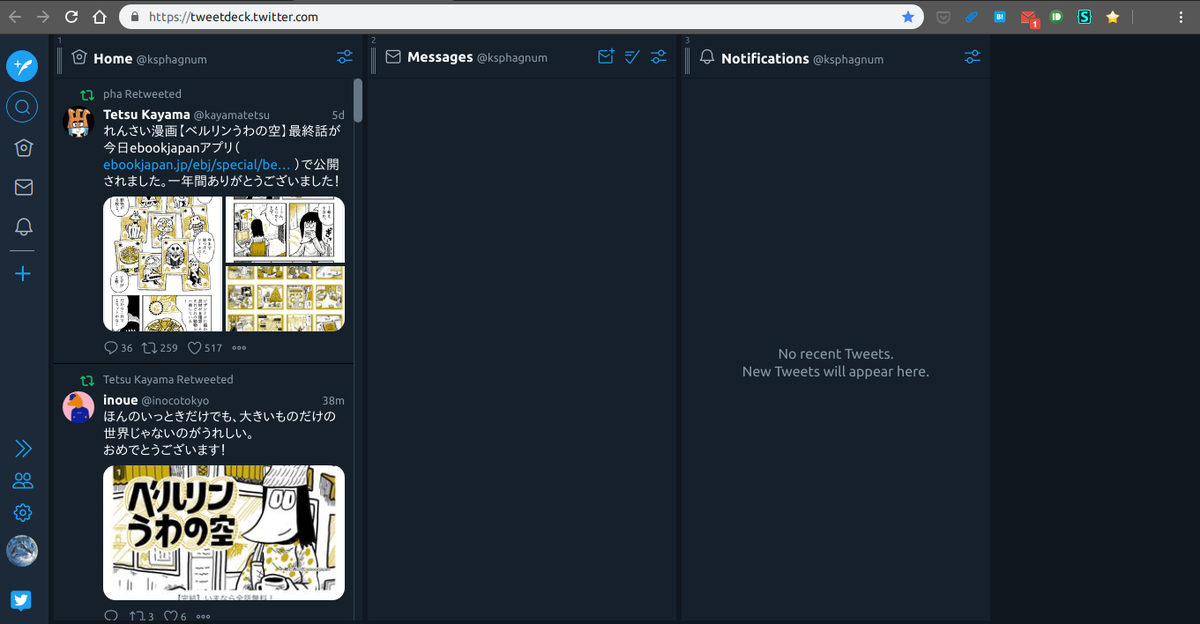Go to browser home page icon

pyautogui.click(x=99, y=16)
